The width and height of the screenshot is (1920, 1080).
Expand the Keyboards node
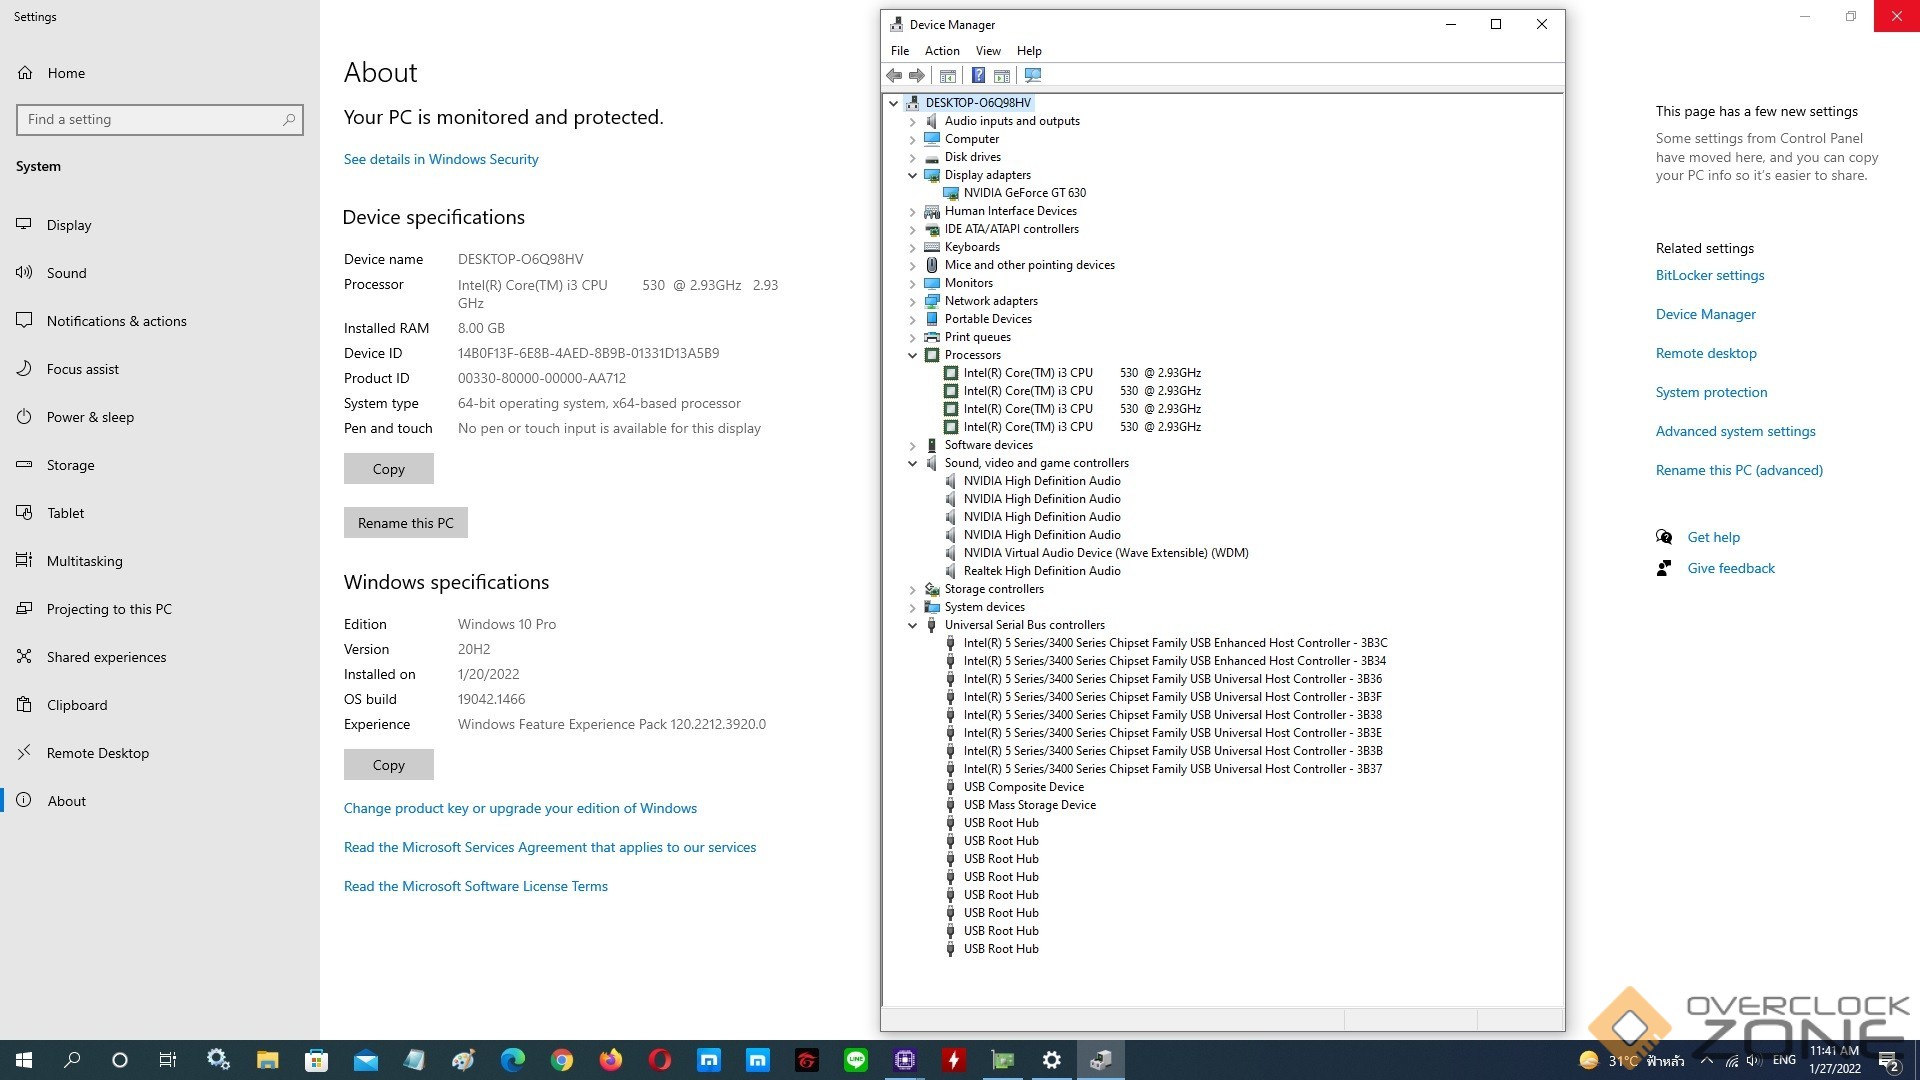912,247
